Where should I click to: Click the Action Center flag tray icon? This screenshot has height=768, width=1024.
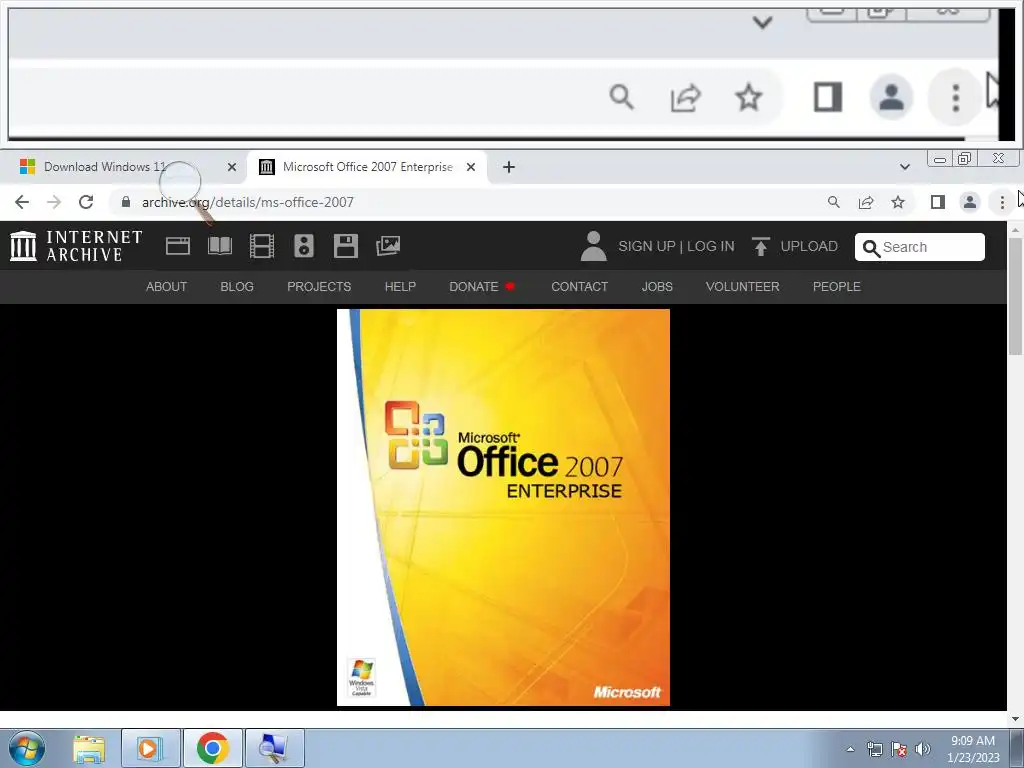pos(899,749)
